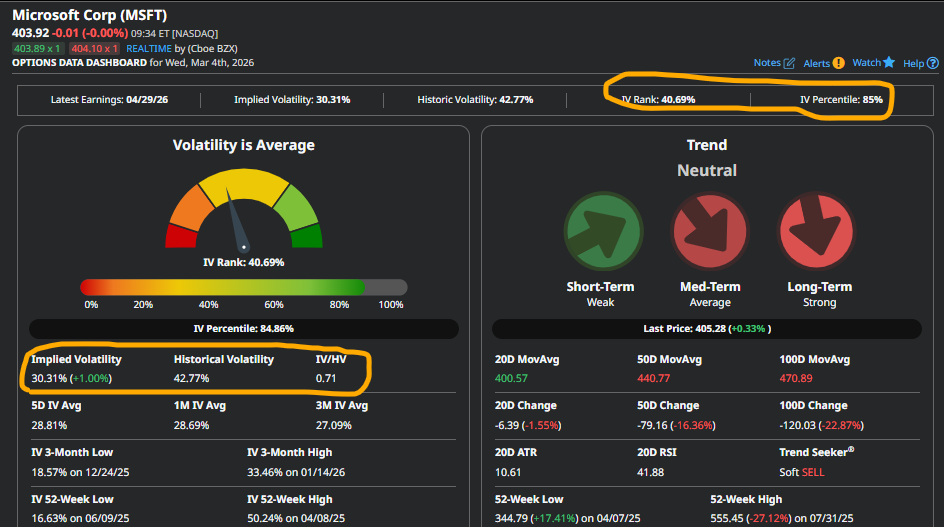The height and width of the screenshot is (527, 944).
Task: Click 20D RSI value 41.88
Action: coord(651,472)
